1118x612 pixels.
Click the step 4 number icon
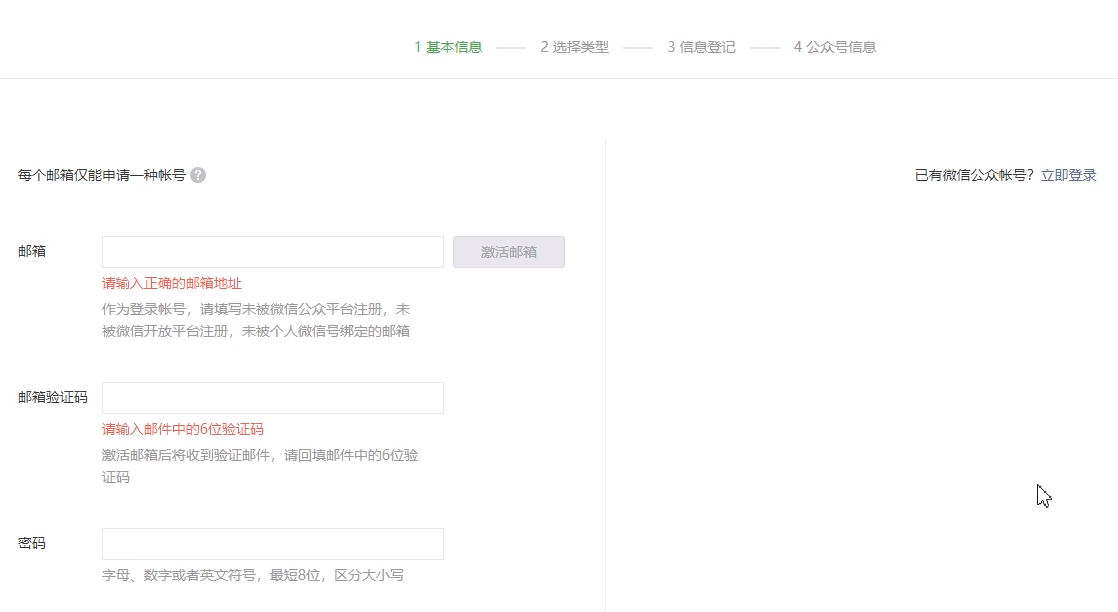[x=795, y=47]
